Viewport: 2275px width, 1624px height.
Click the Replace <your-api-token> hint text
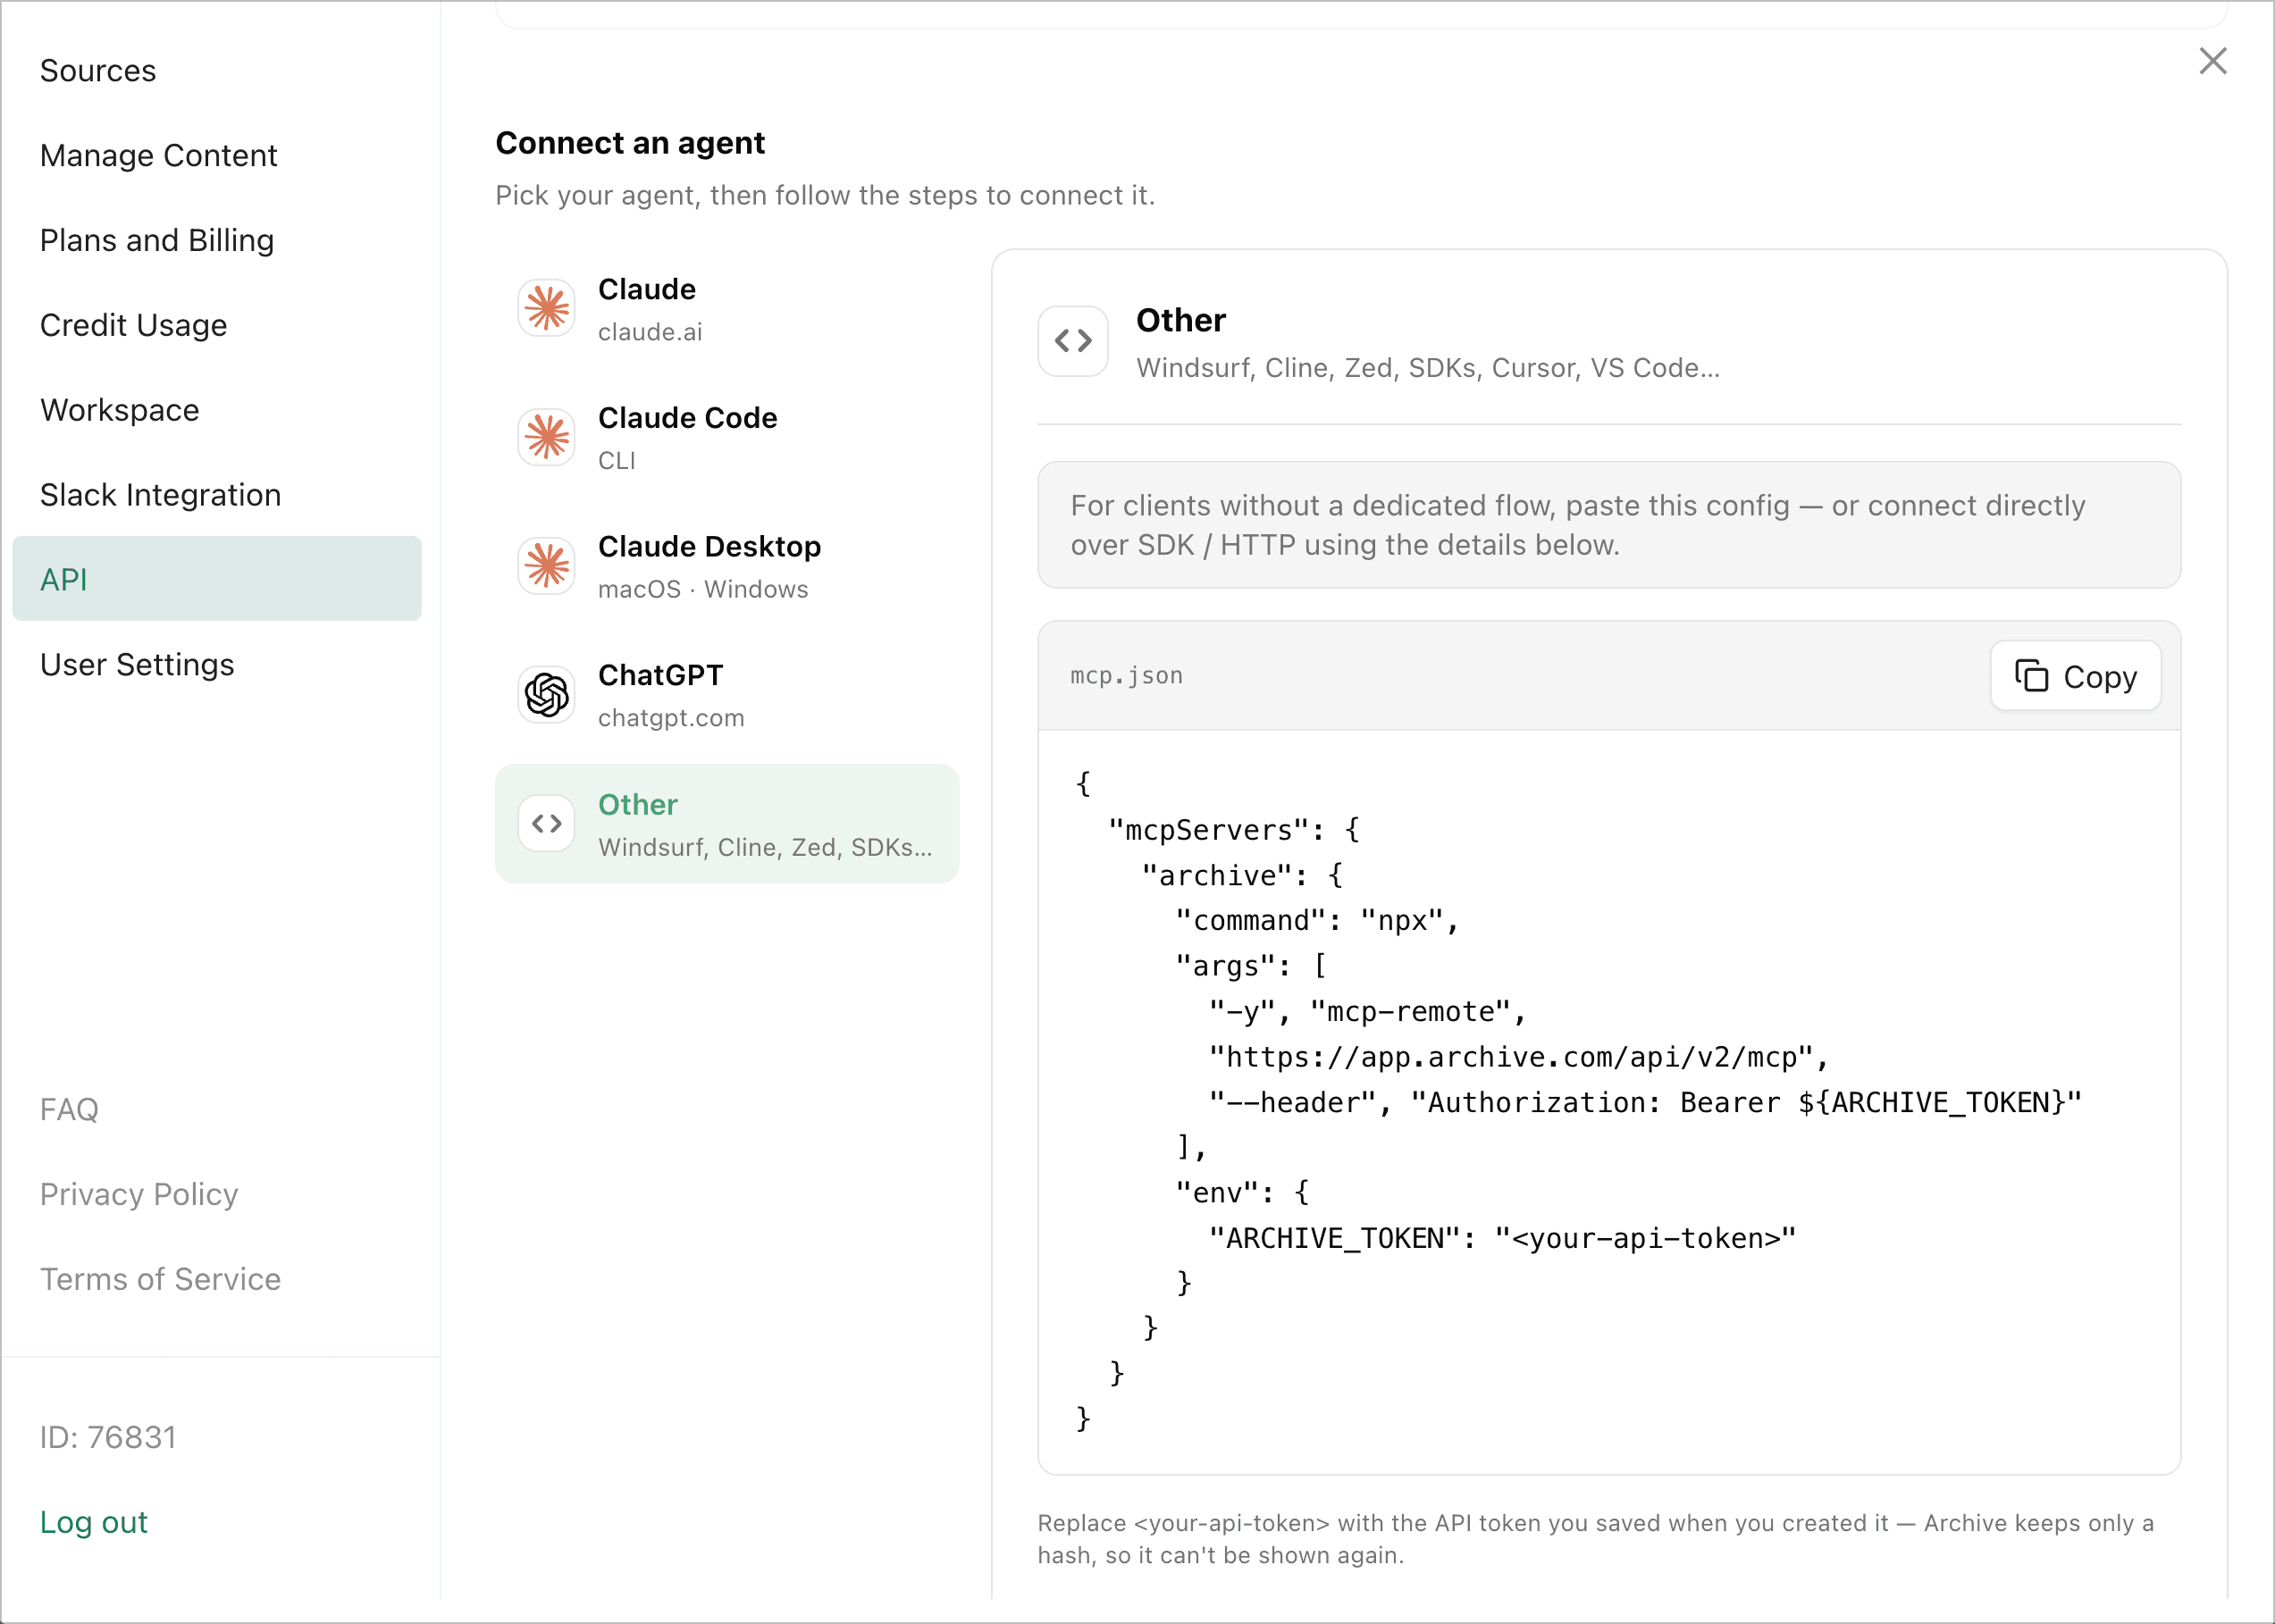(x=1596, y=1539)
